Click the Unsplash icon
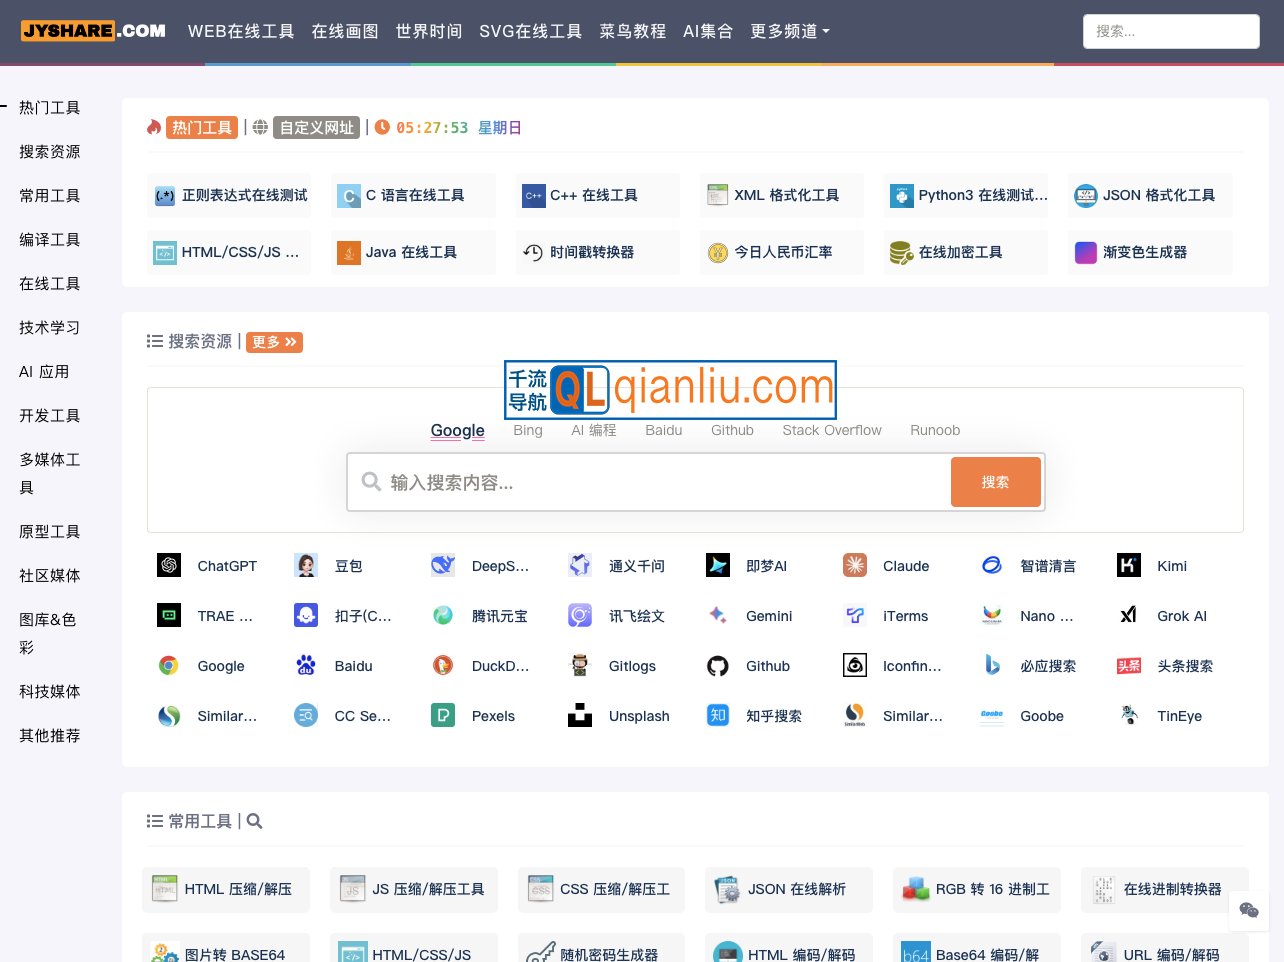Image resolution: width=1284 pixels, height=962 pixels. 580,716
